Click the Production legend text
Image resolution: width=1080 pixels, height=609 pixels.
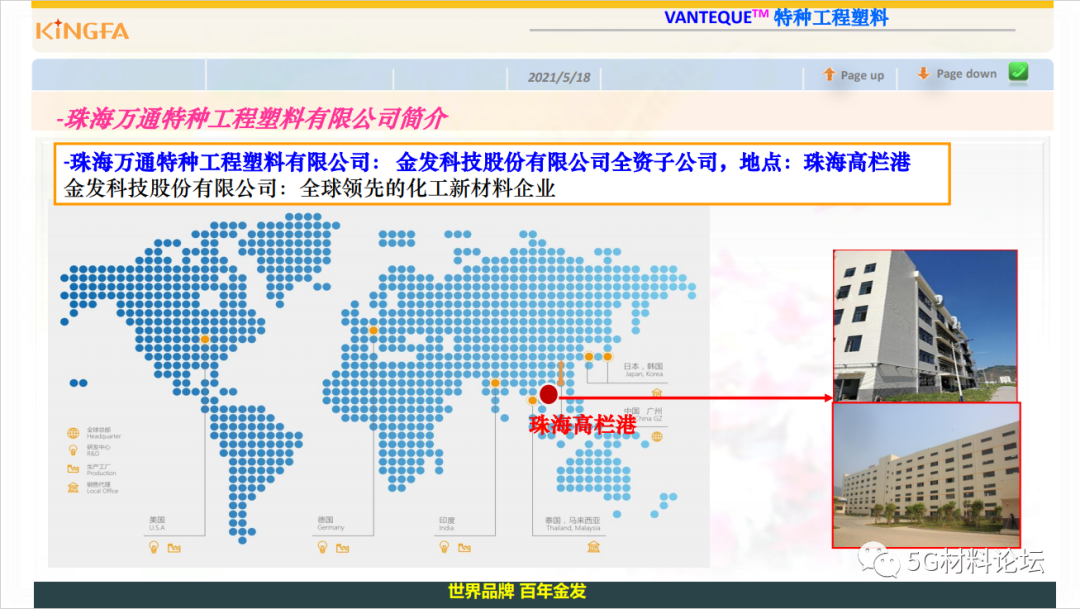[x=101, y=470]
